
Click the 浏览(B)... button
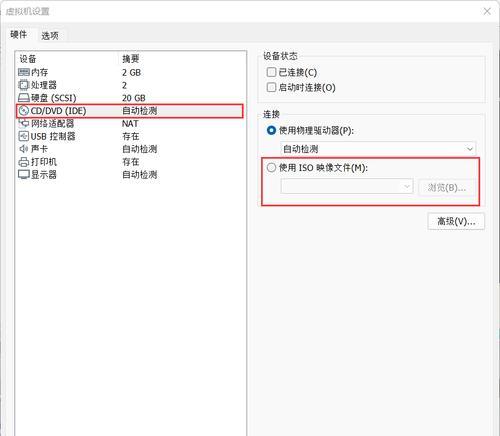point(446,187)
